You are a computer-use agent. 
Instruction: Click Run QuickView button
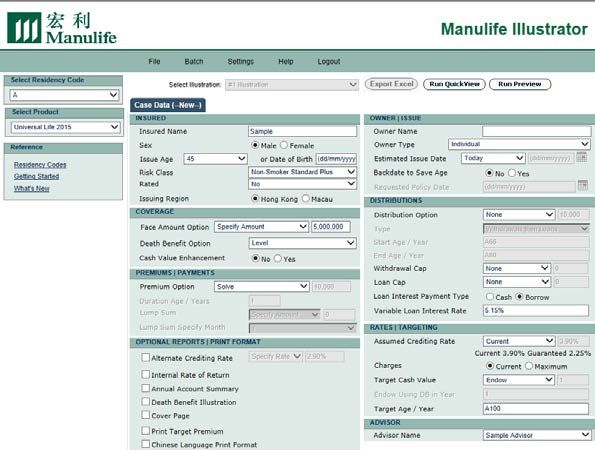click(454, 84)
